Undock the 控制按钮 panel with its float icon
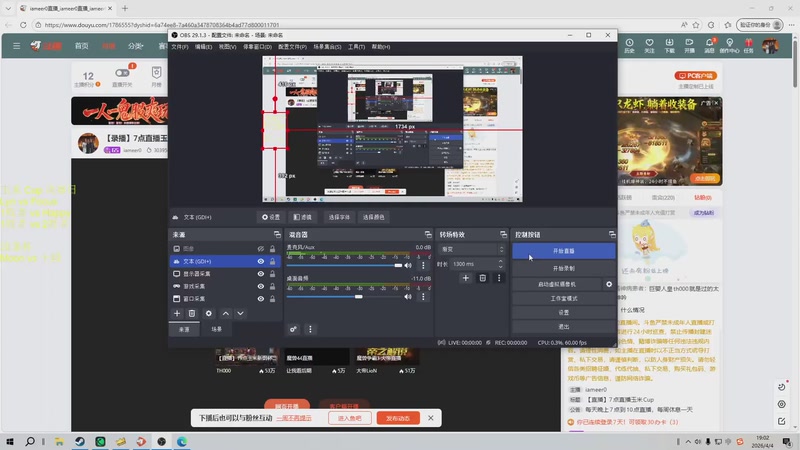This screenshot has height=450, width=800. coord(612,235)
